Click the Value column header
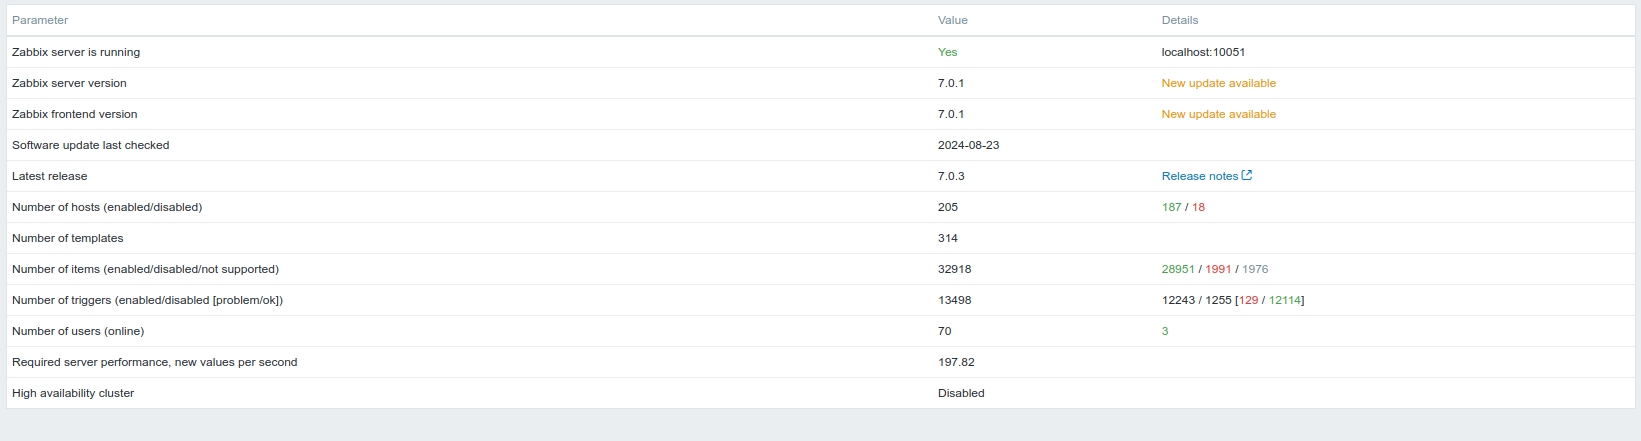This screenshot has width=1641, height=441. 953,20
